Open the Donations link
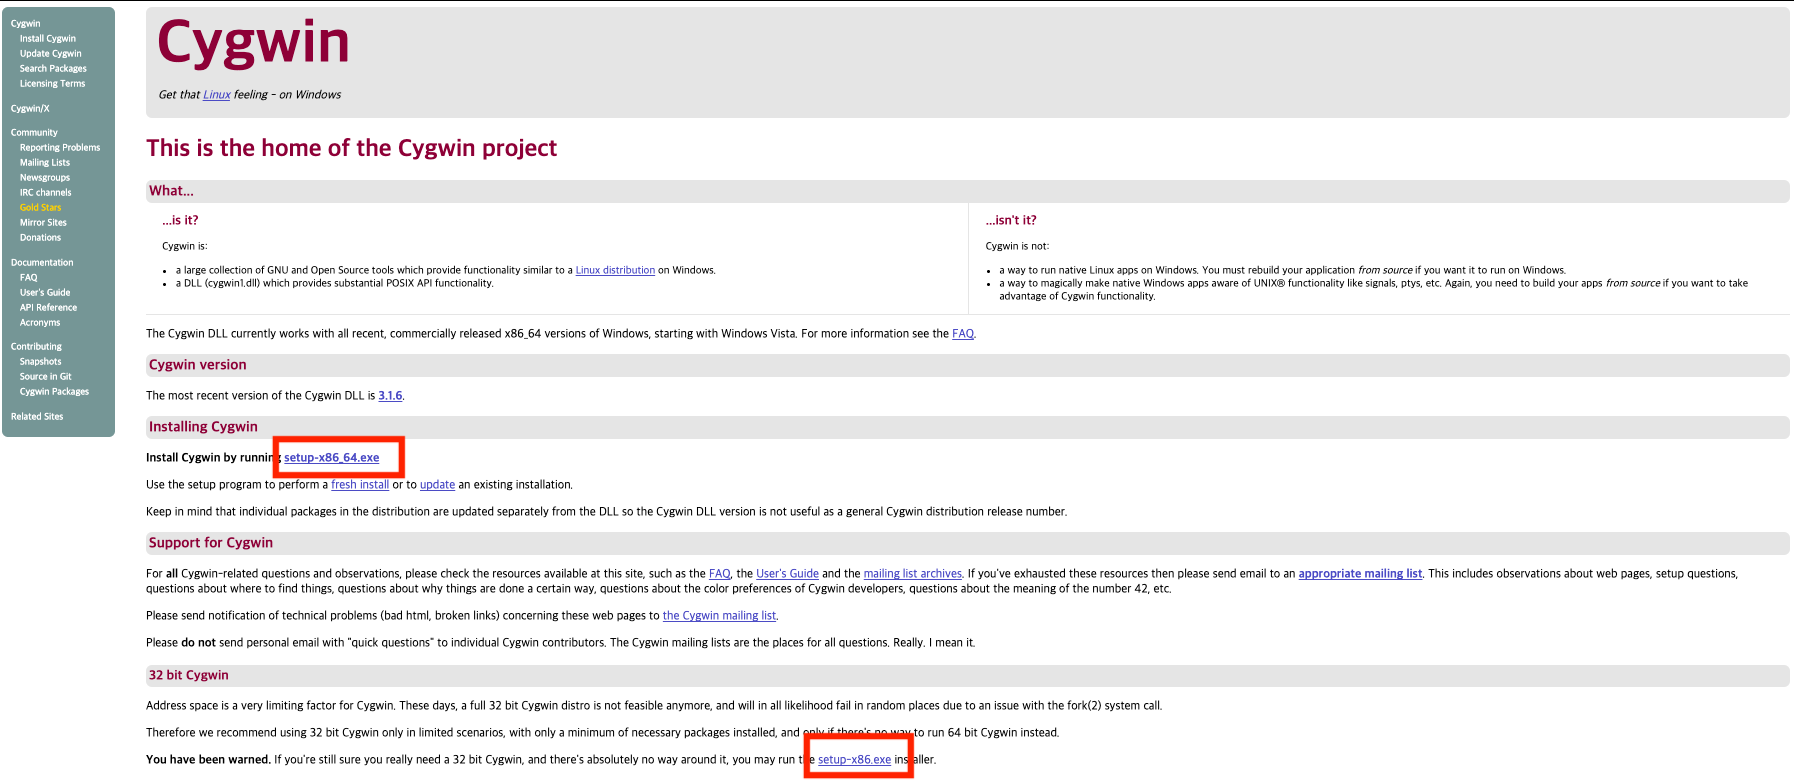The image size is (1794, 780). 40,237
